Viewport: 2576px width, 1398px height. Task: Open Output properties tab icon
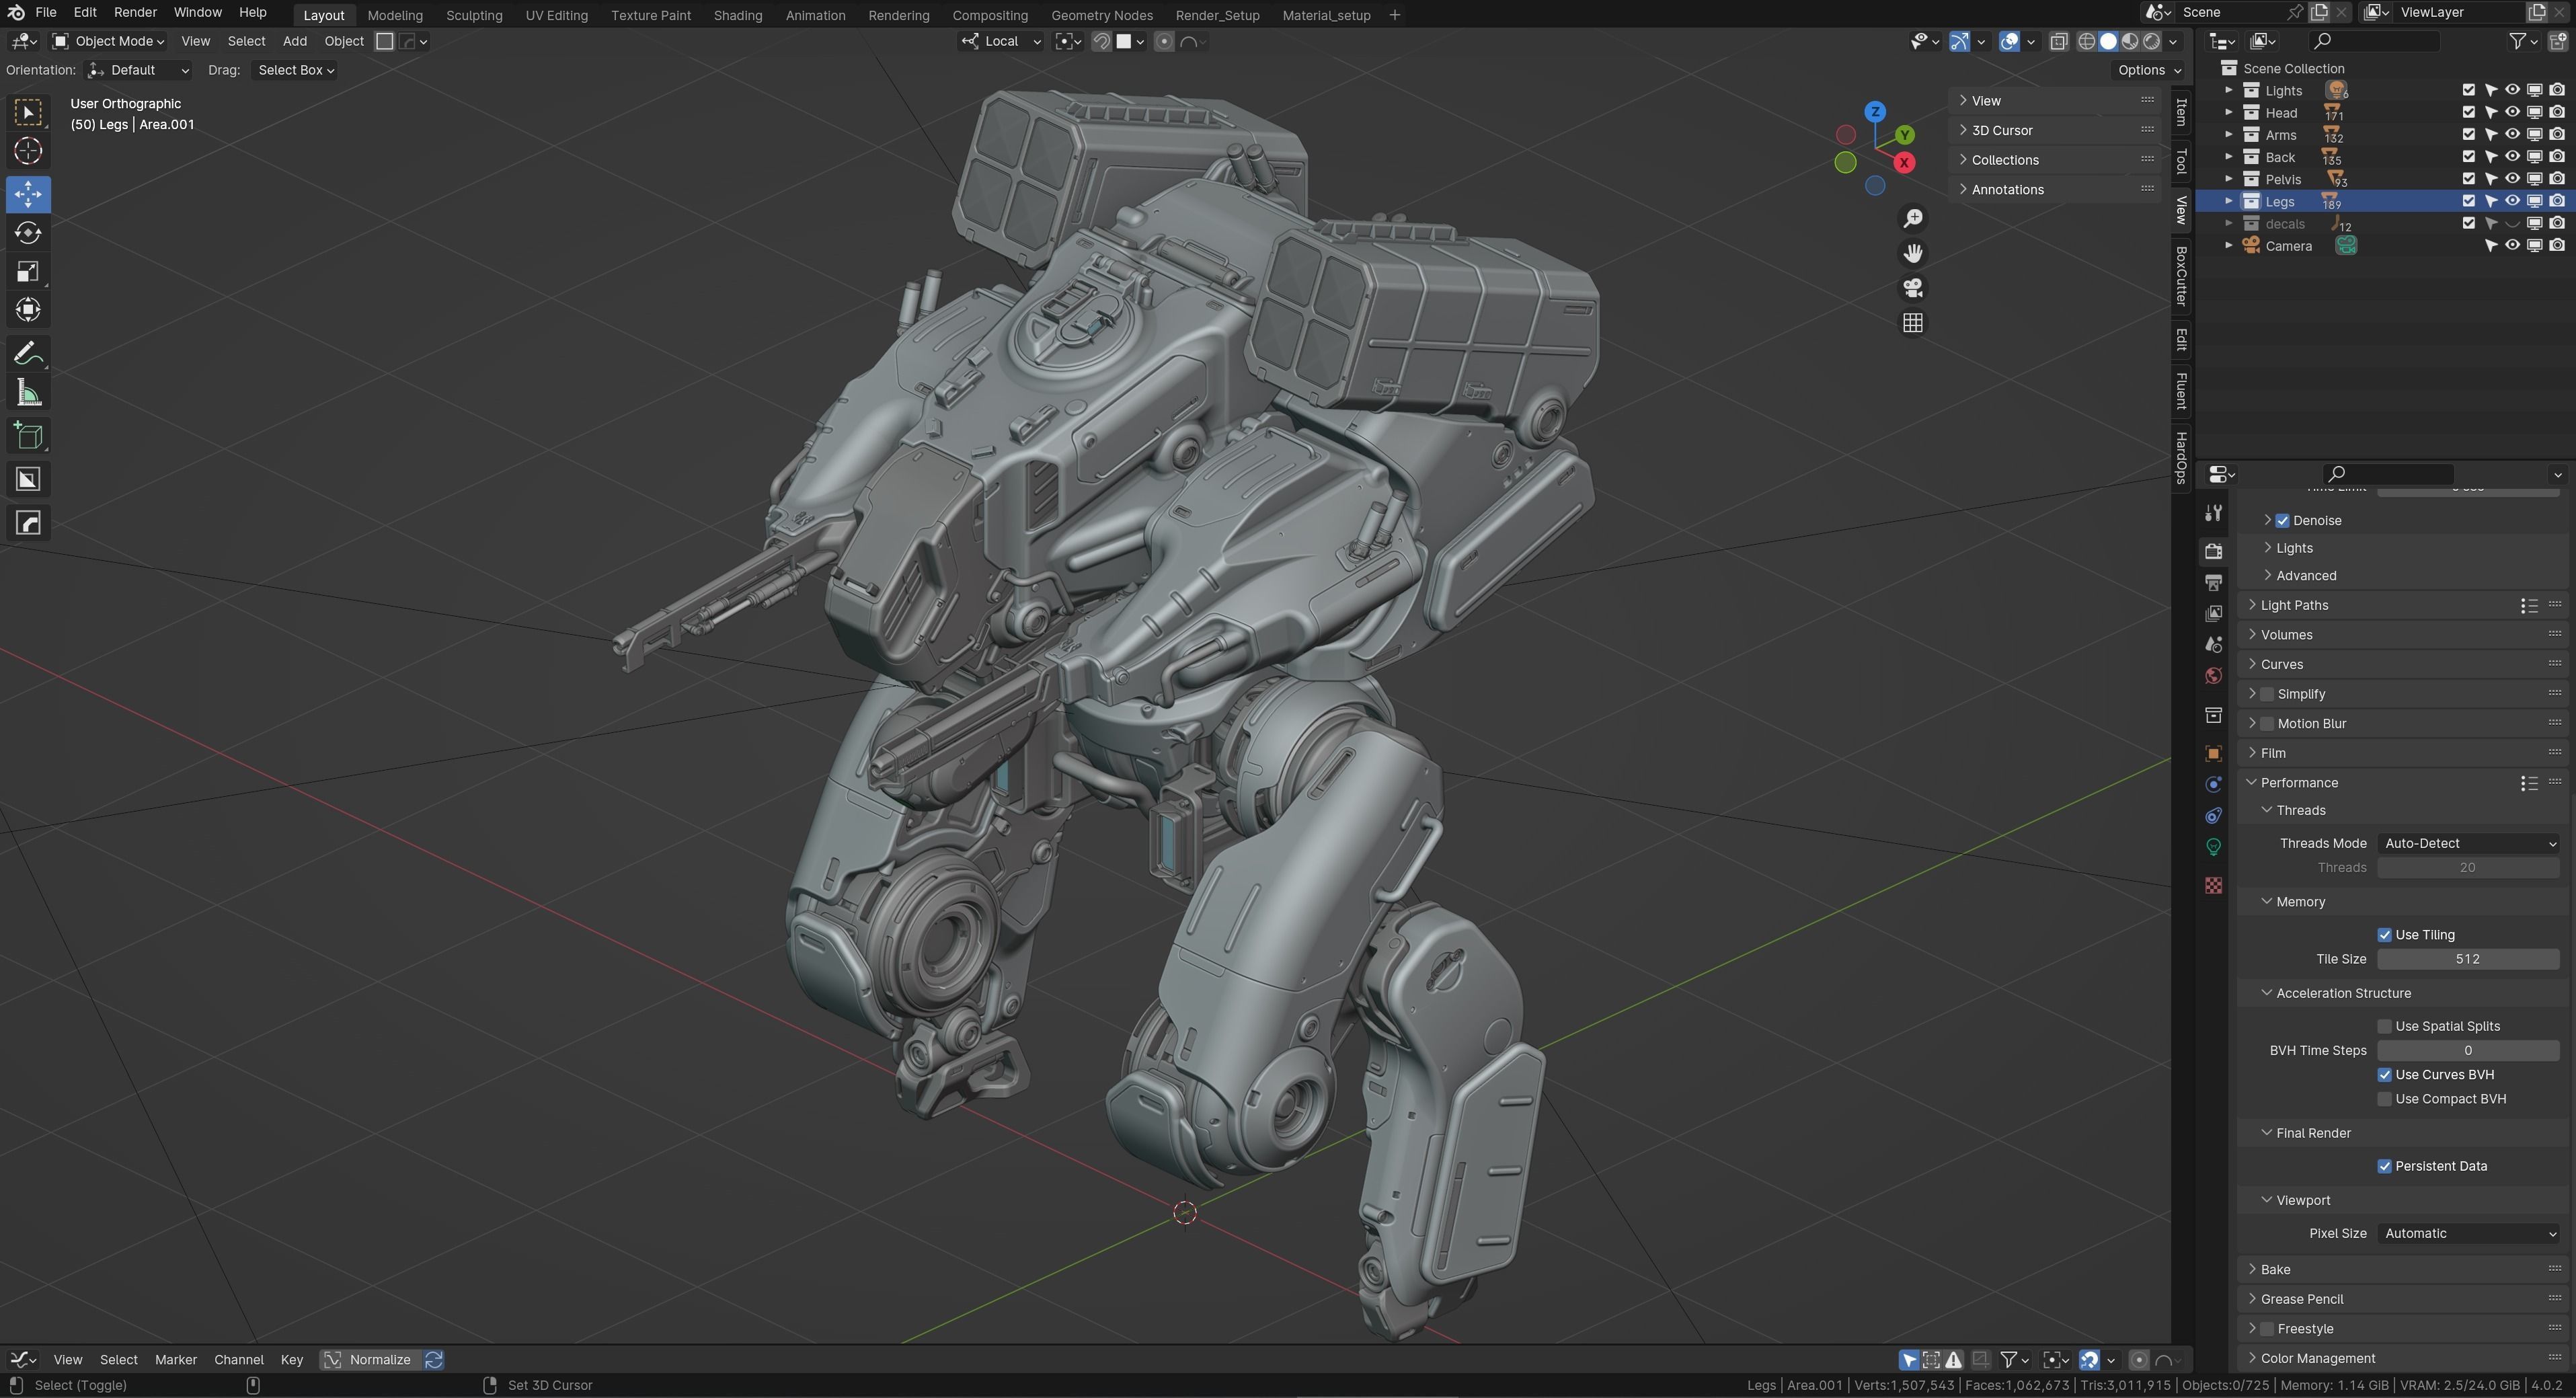click(2213, 582)
